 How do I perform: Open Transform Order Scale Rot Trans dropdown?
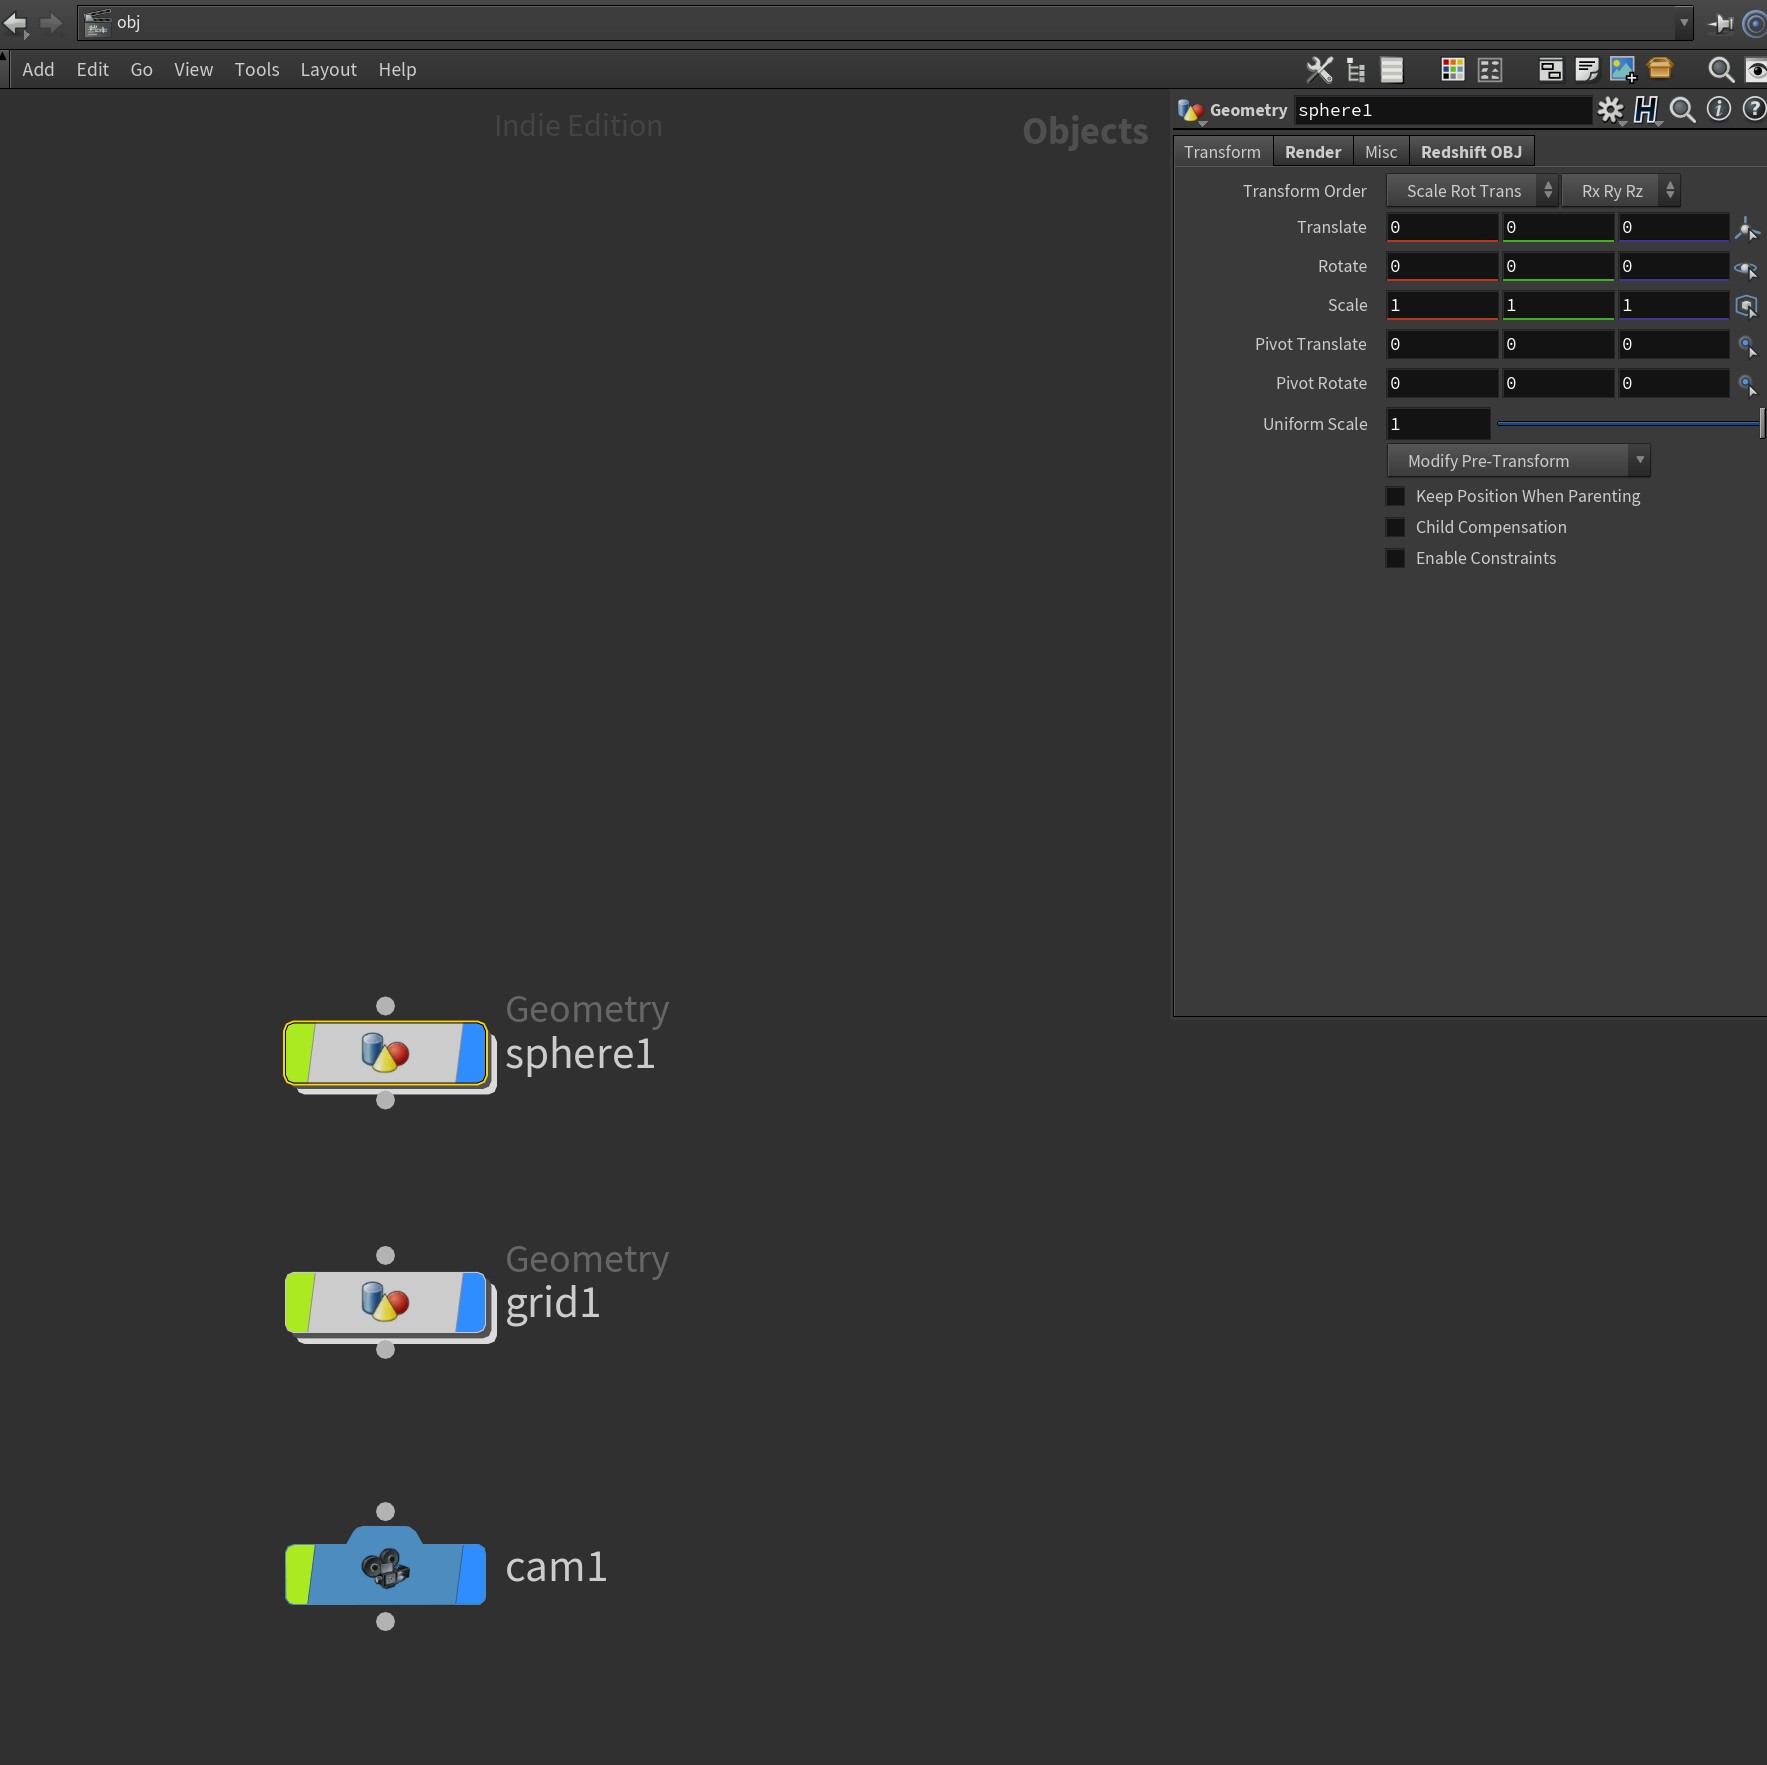1472,191
